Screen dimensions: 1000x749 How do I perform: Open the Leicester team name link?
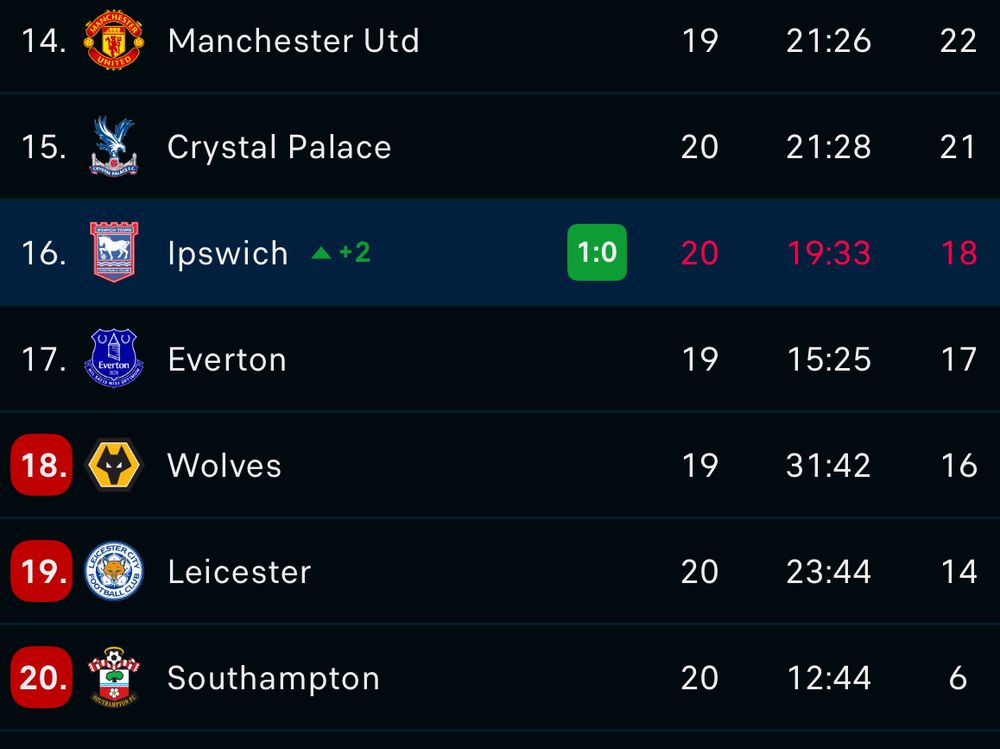click(x=239, y=571)
